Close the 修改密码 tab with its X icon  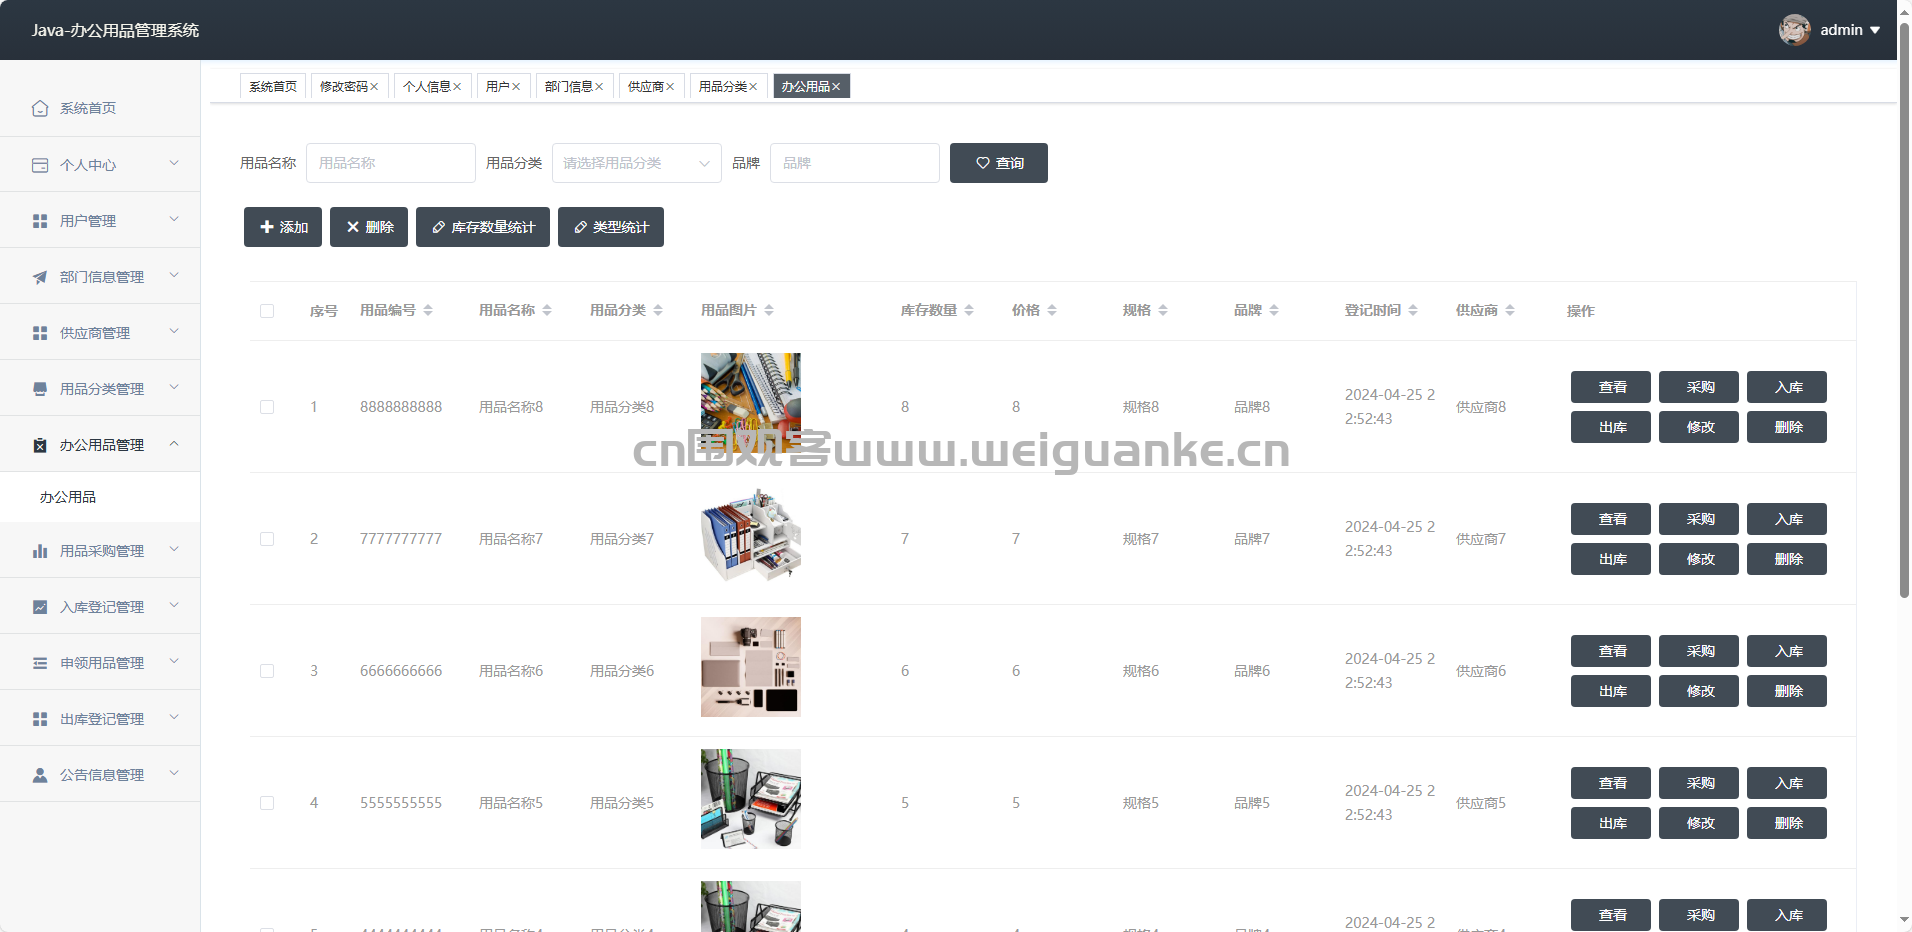(374, 87)
